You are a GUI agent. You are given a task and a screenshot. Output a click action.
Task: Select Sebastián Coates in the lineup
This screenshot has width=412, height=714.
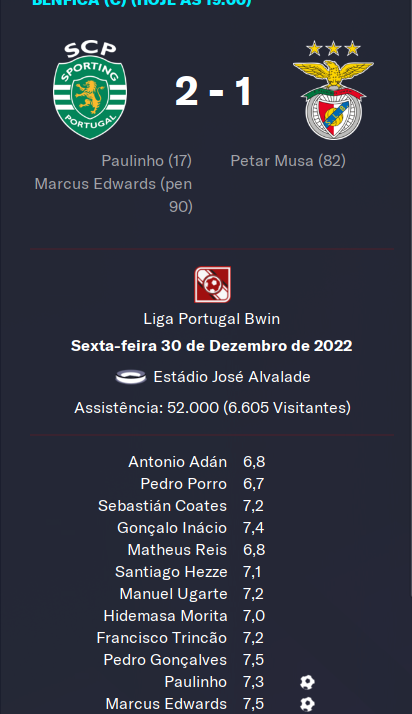163,506
